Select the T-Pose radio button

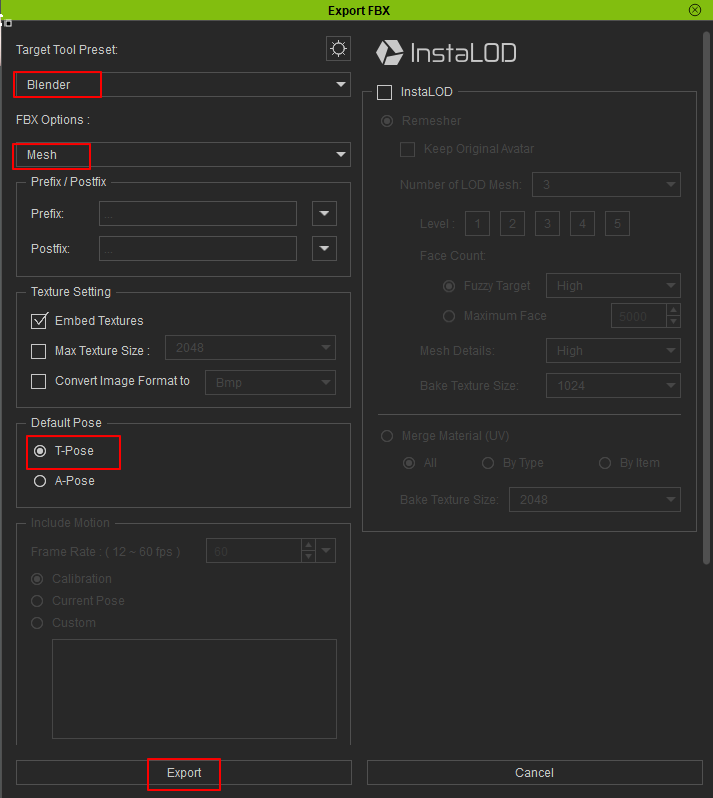[40, 451]
